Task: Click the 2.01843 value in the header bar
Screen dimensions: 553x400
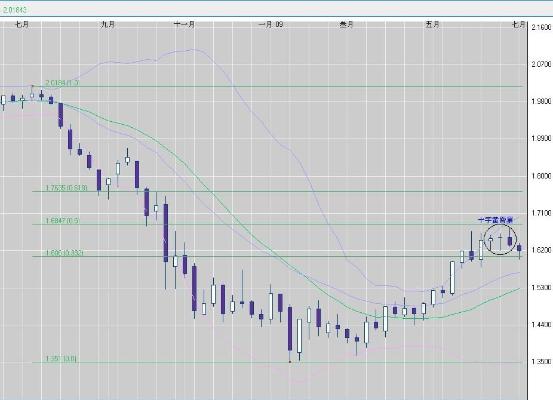Action: coord(15,10)
